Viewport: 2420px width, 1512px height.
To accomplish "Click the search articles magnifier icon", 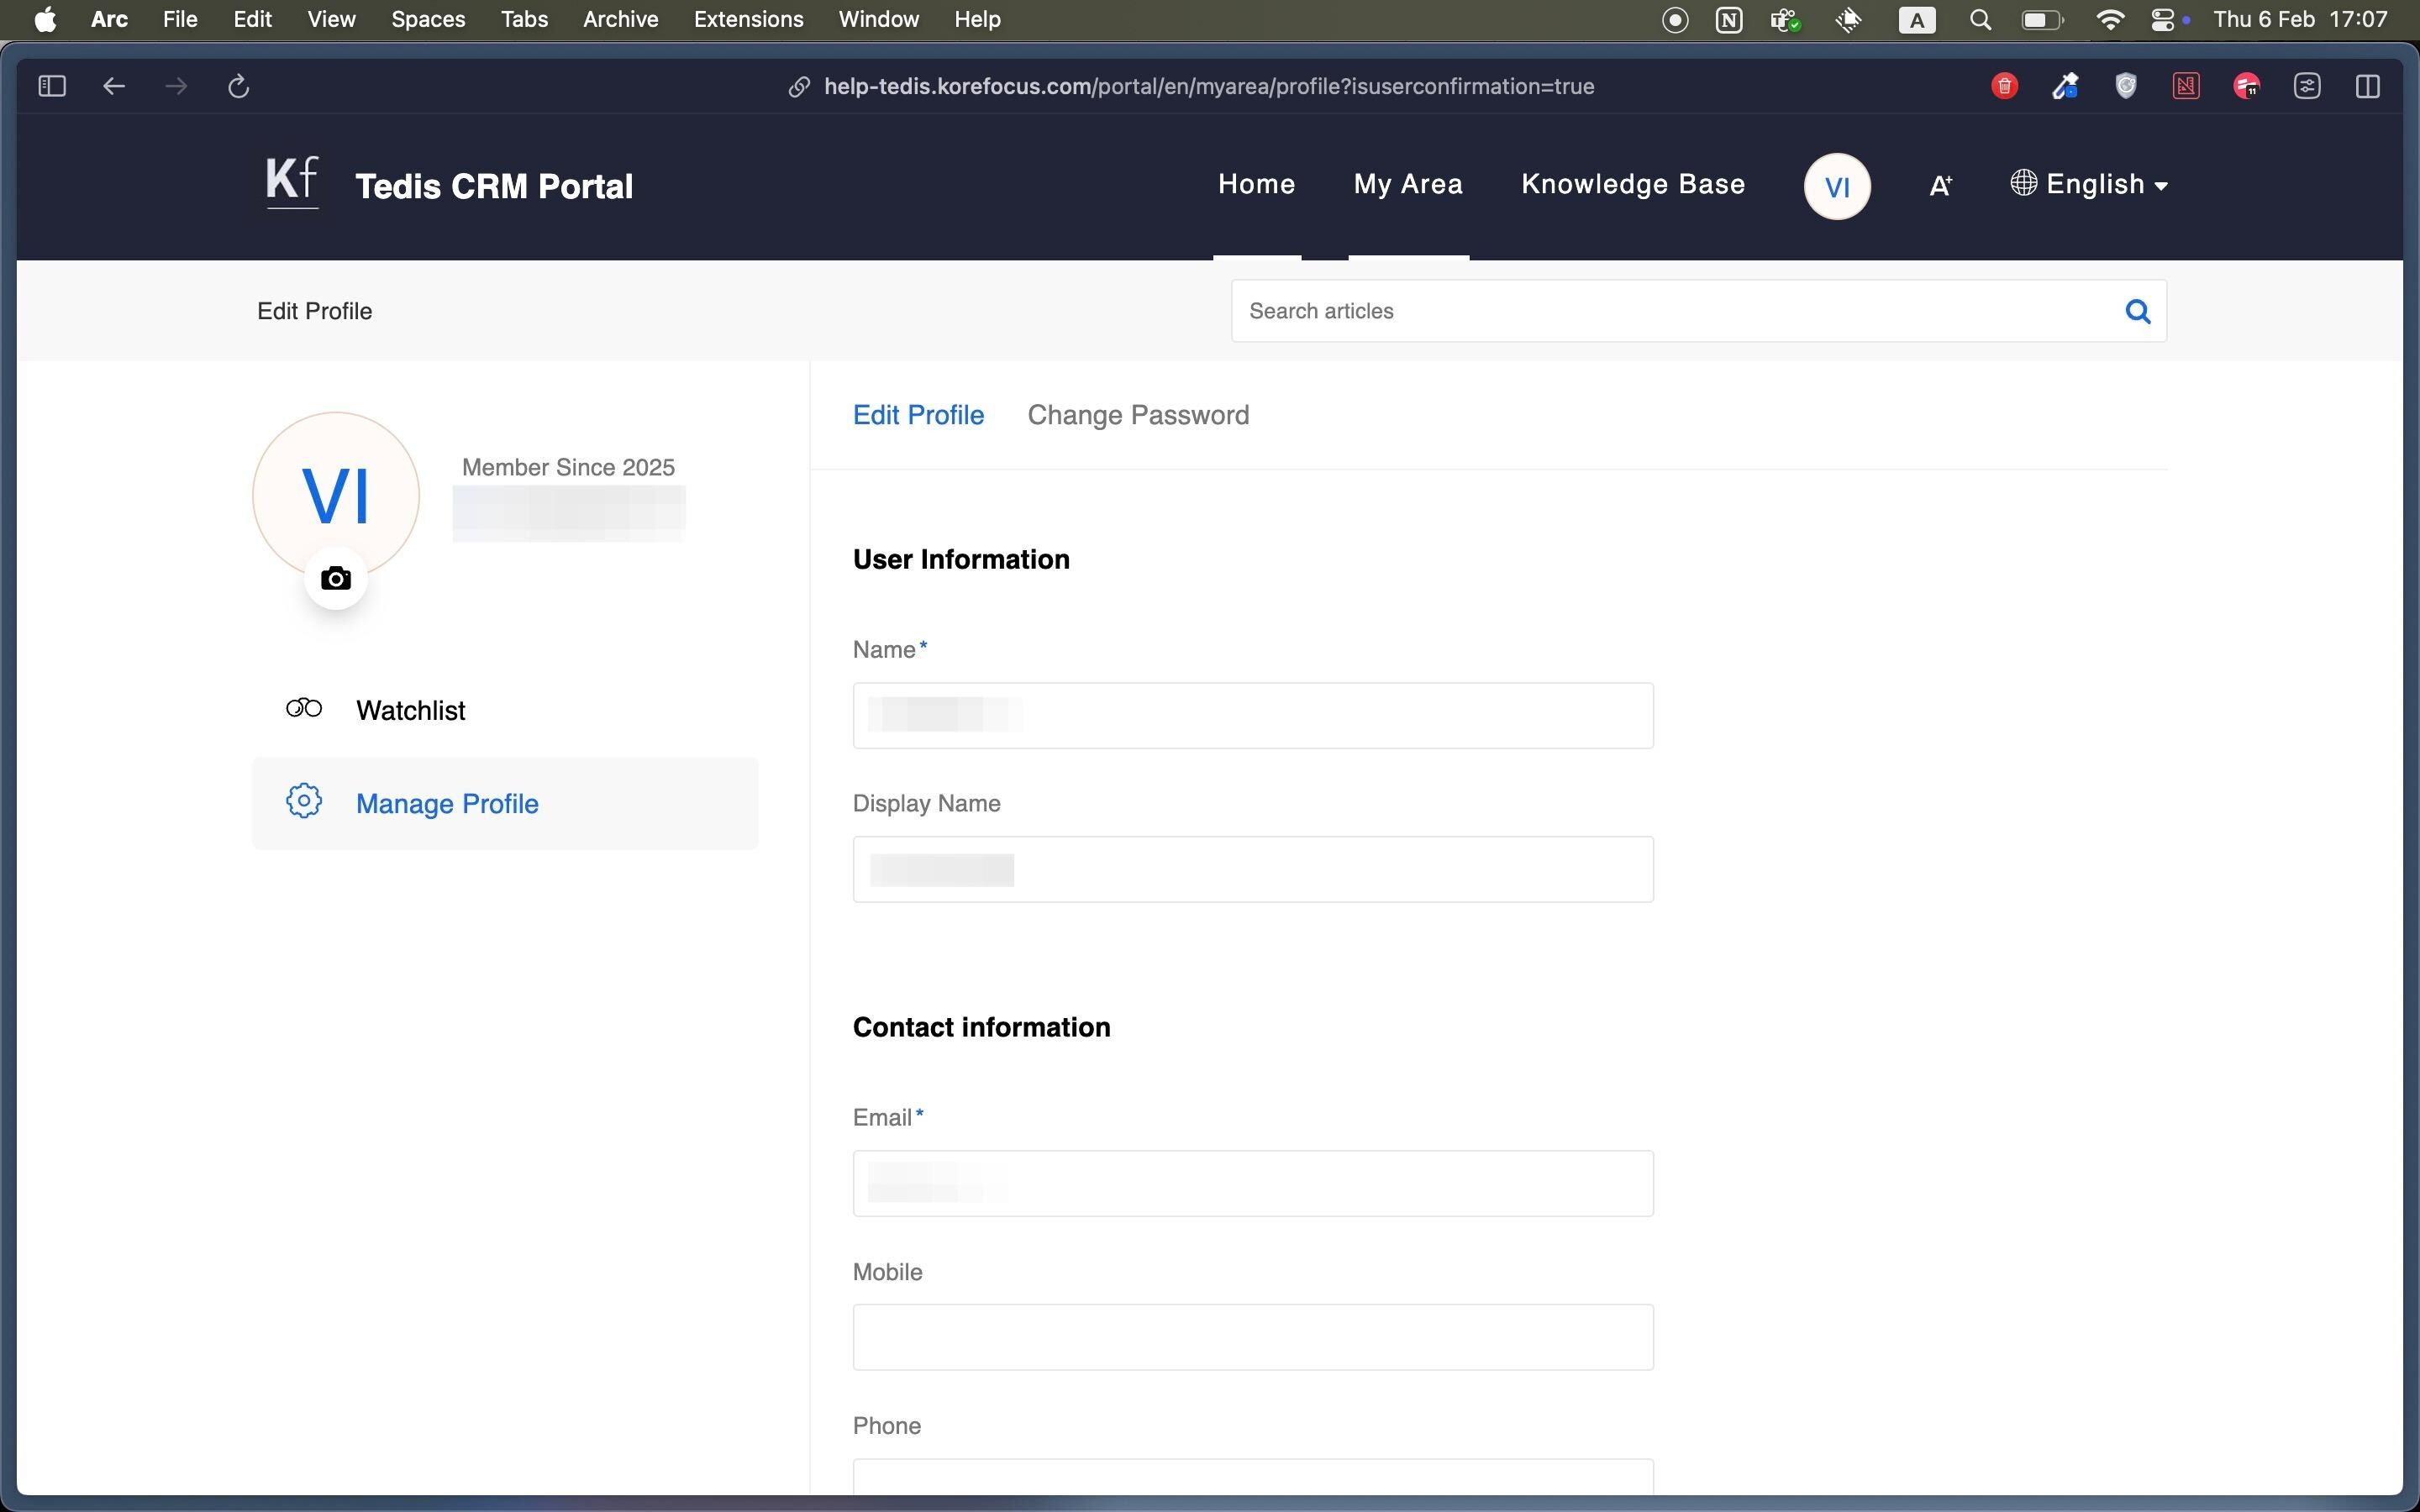I will coord(2137,311).
